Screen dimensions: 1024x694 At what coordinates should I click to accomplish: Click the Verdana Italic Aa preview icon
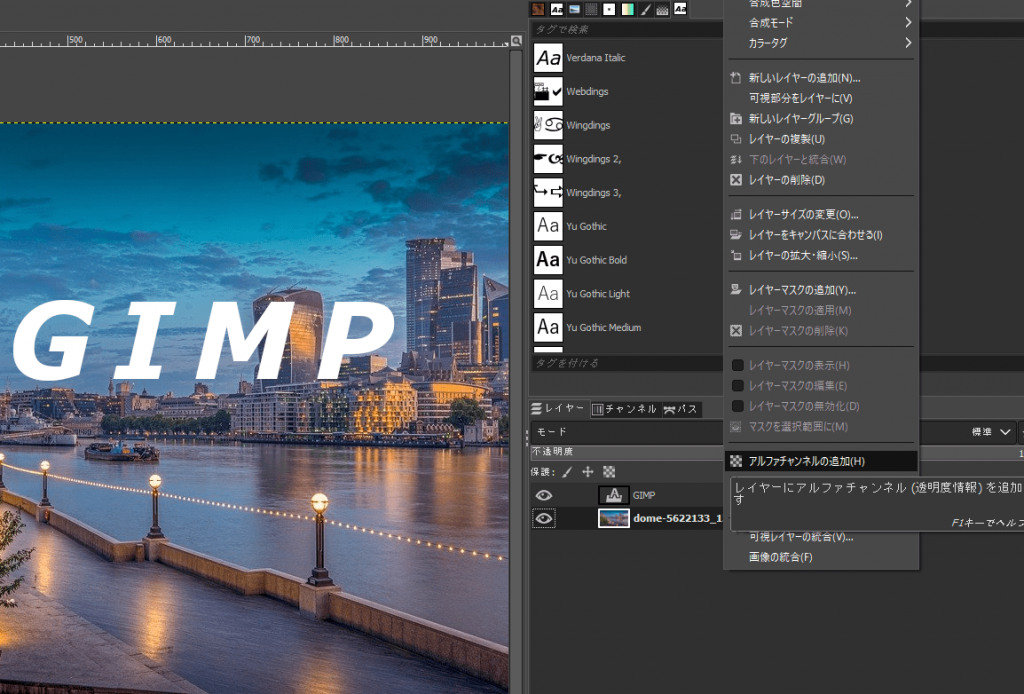(548, 58)
